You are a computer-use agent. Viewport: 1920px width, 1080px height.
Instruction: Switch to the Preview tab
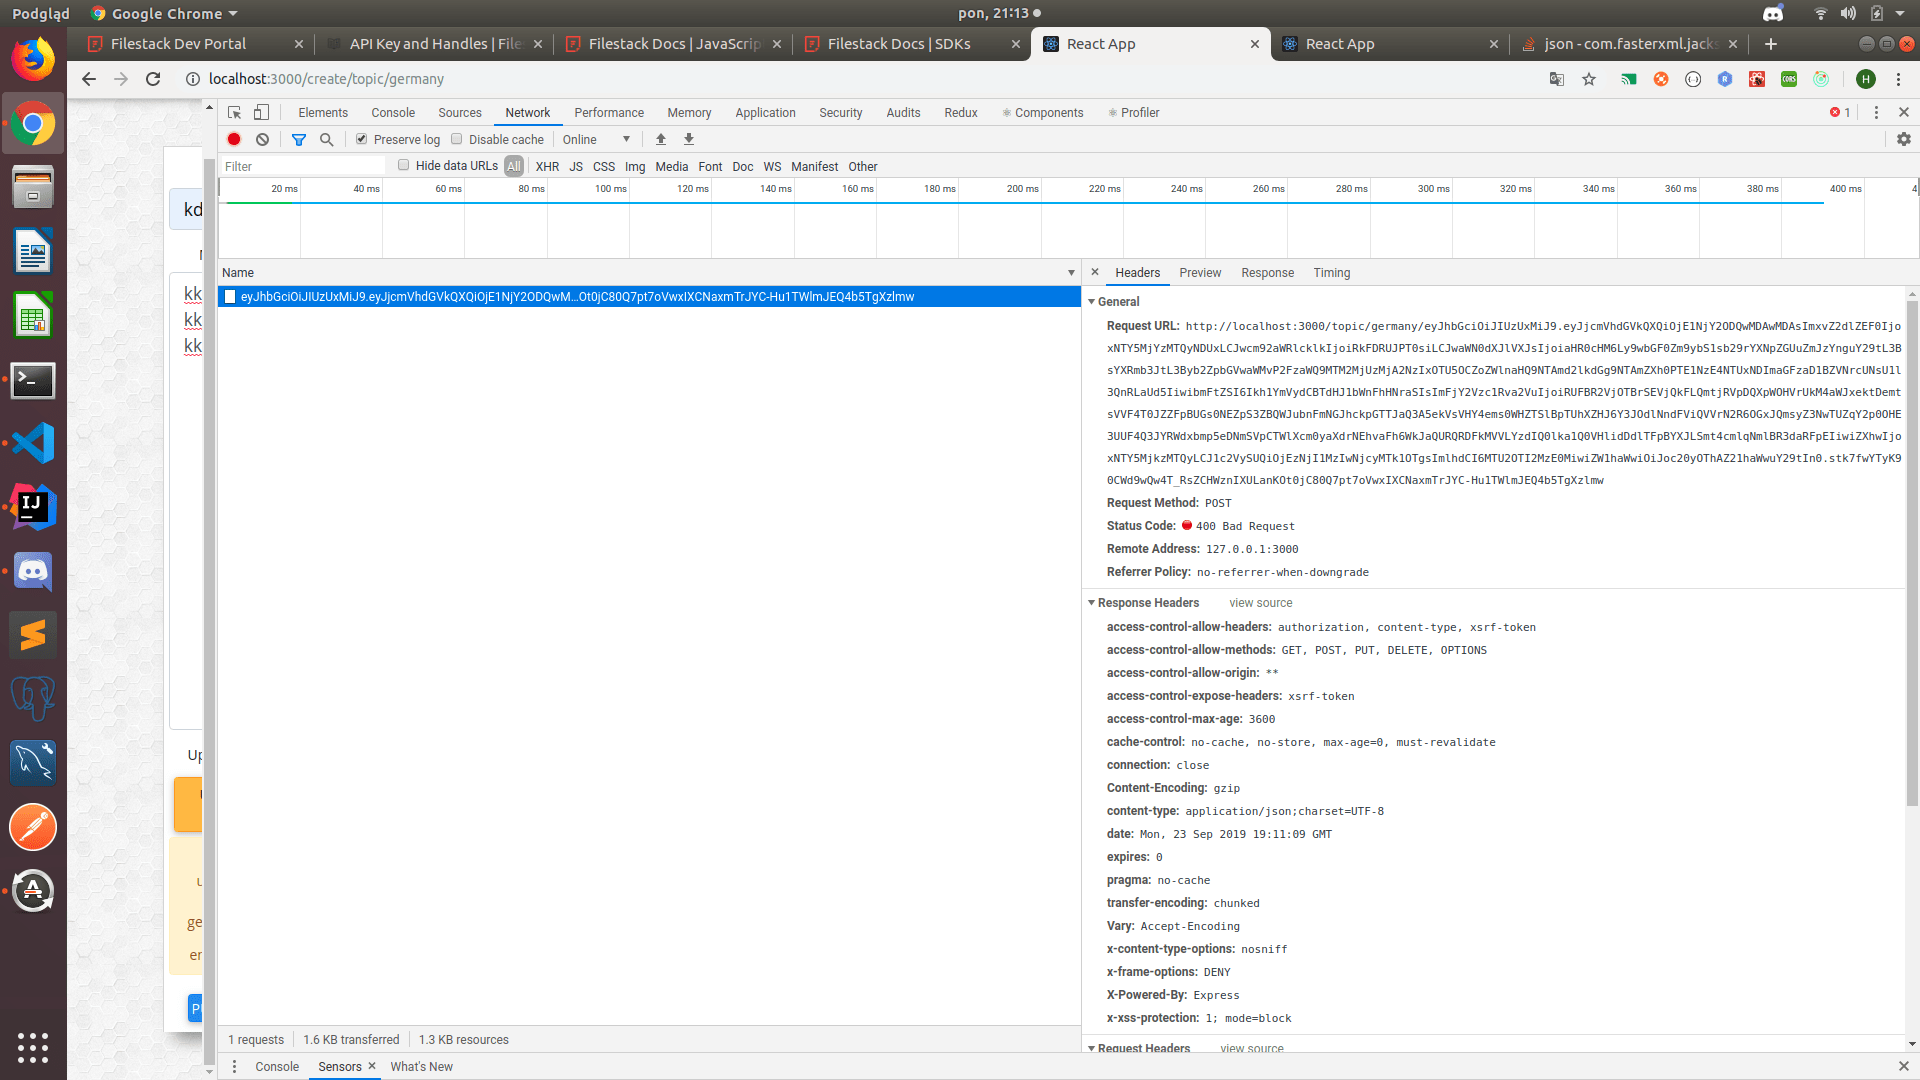click(1199, 272)
